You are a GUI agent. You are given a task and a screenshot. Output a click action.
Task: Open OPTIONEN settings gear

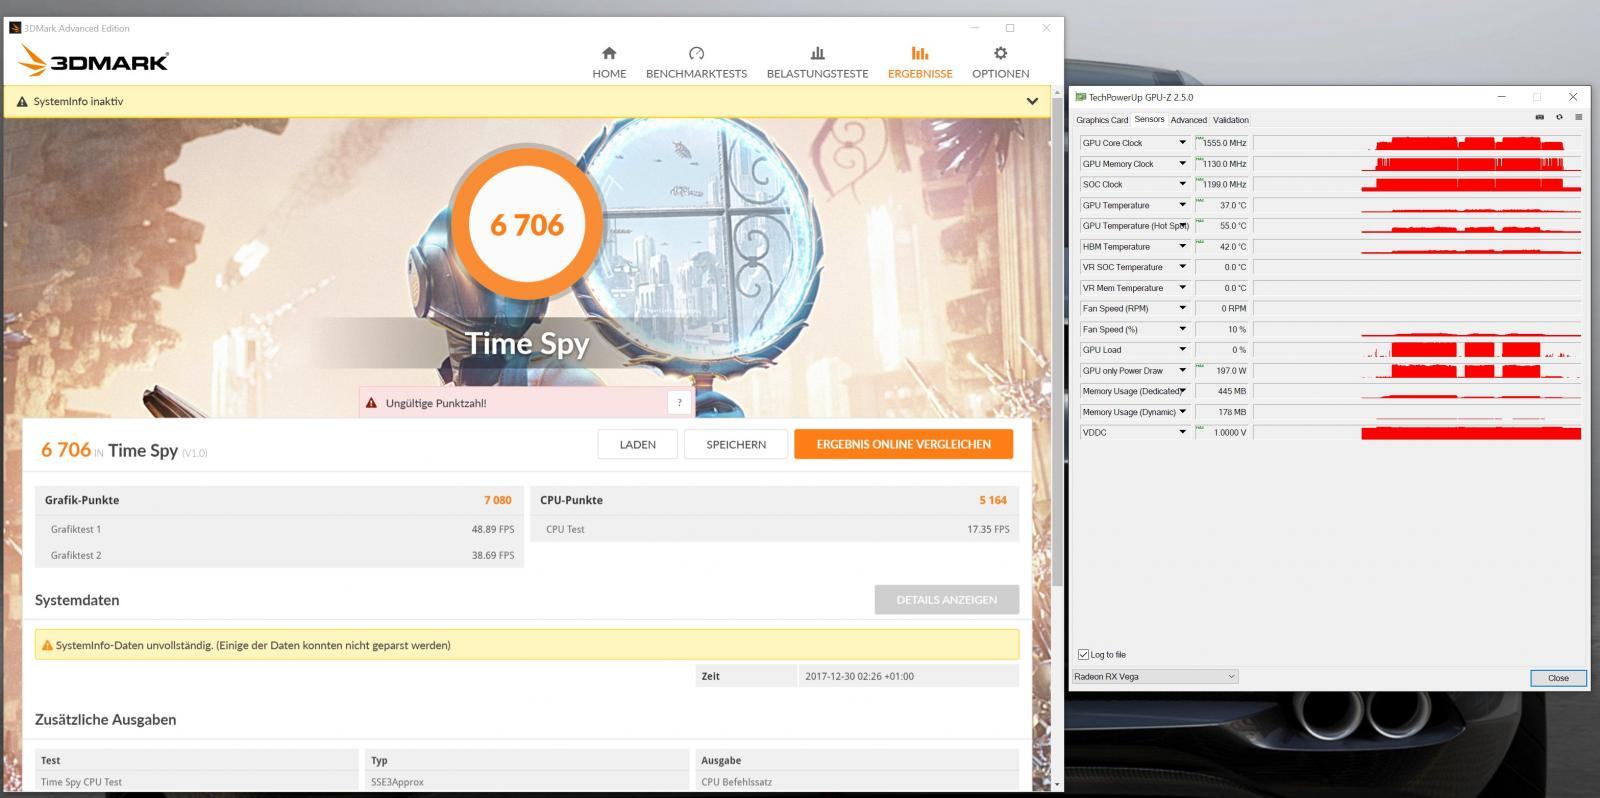[x=1000, y=62]
